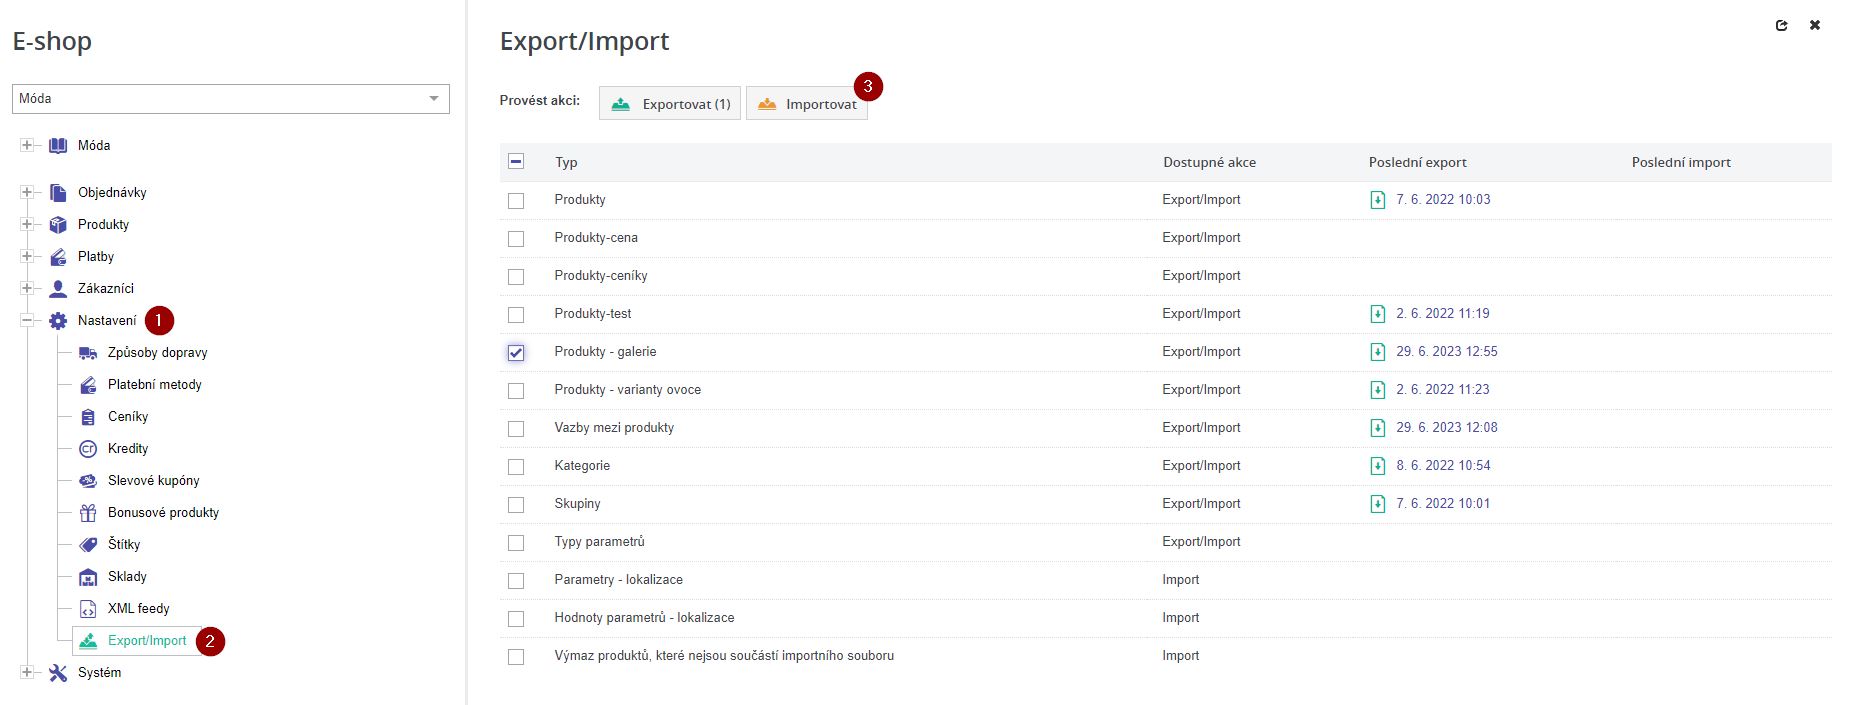
Task: Check the Typy parametrů row checkbox
Action: 516,543
